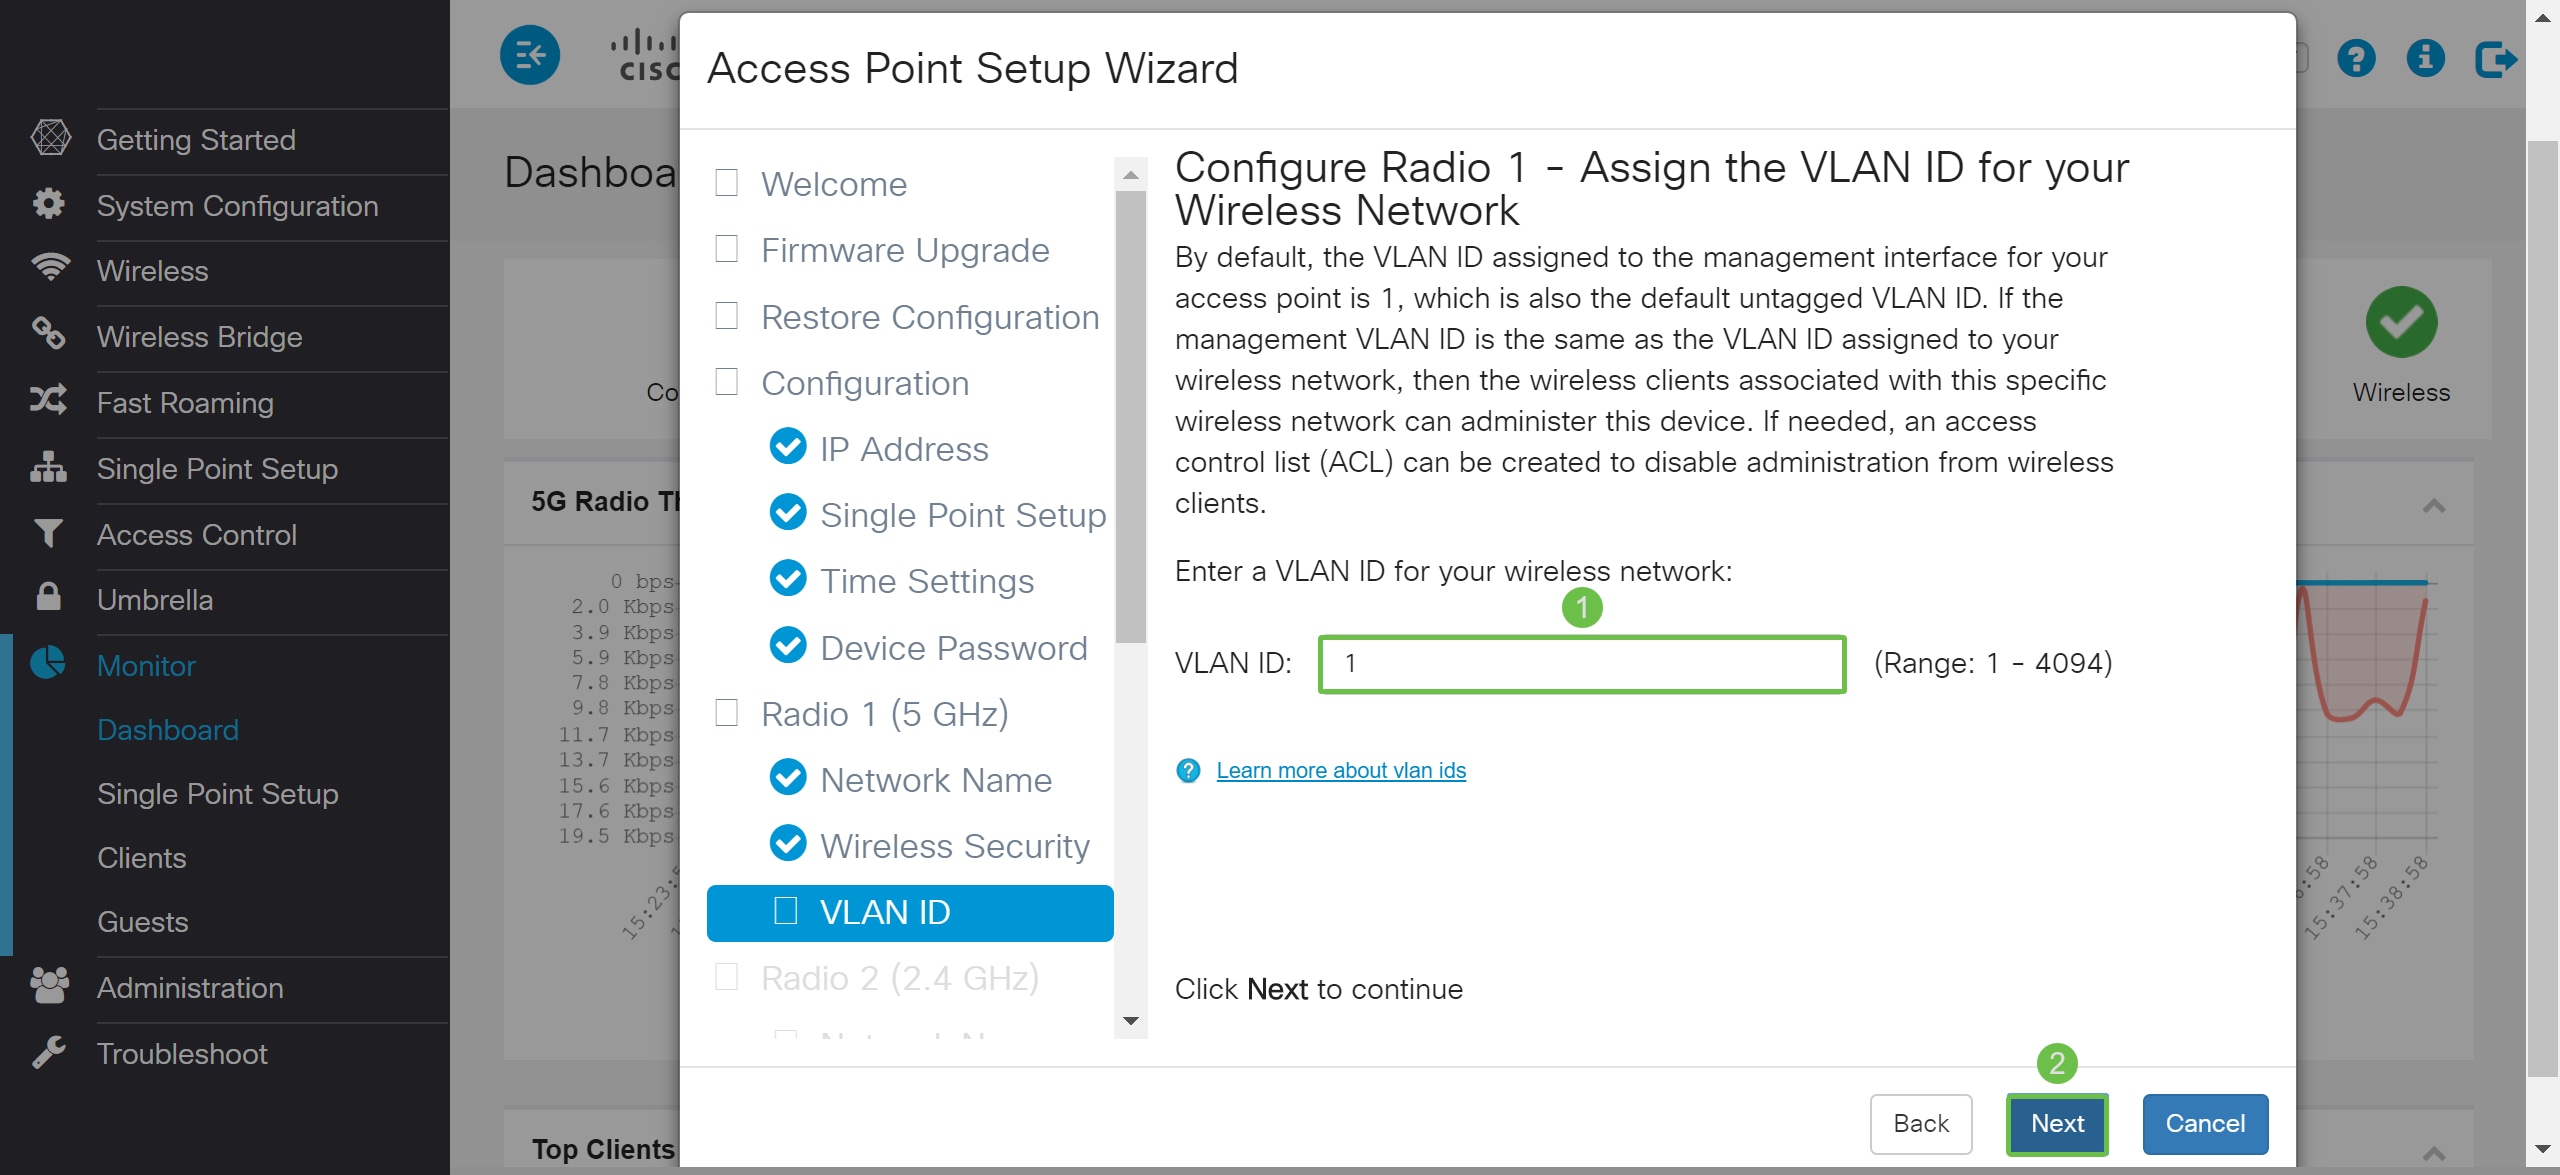
Task: Collapse the 5G Radio panel chevron
Action: click(2434, 506)
